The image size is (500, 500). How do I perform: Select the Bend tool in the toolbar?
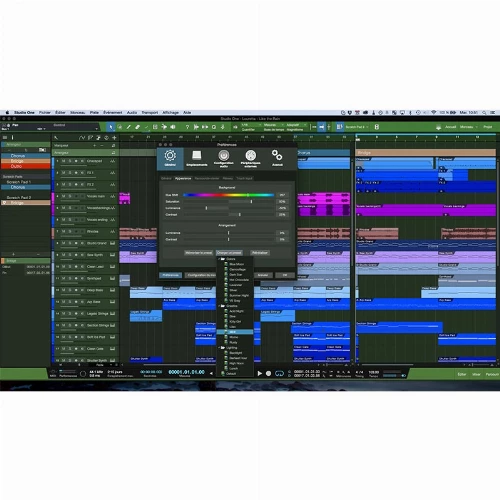click(164, 127)
